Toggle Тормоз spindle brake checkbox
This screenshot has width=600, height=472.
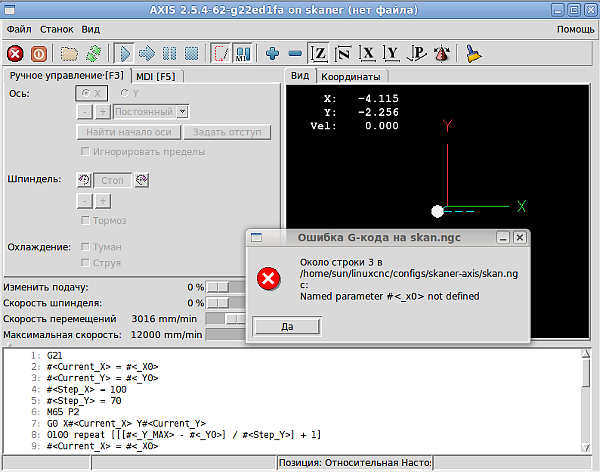click(x=85, y=220)
